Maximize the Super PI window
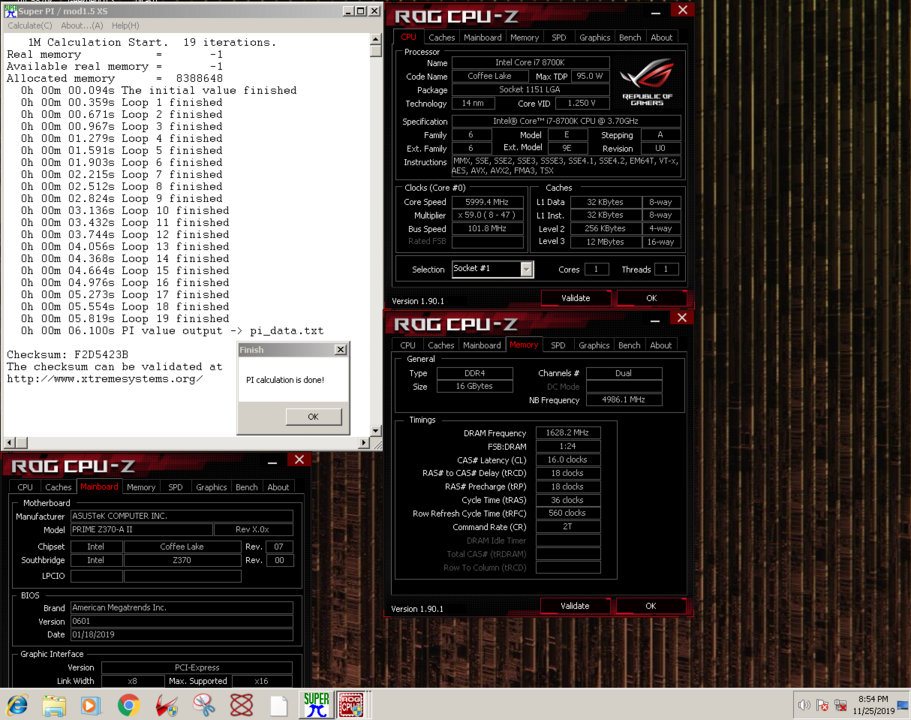This screenshot has width=911, height=720. [x=360, y=11]
